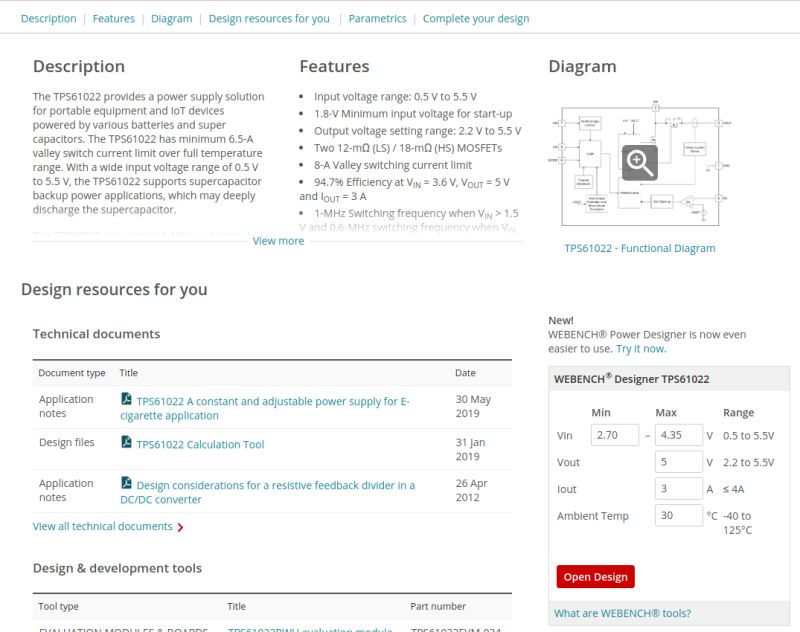The height and width of the screenshot is (632, 800).
Task: Open the Complete your design tab
Action: tap(476, 19)
